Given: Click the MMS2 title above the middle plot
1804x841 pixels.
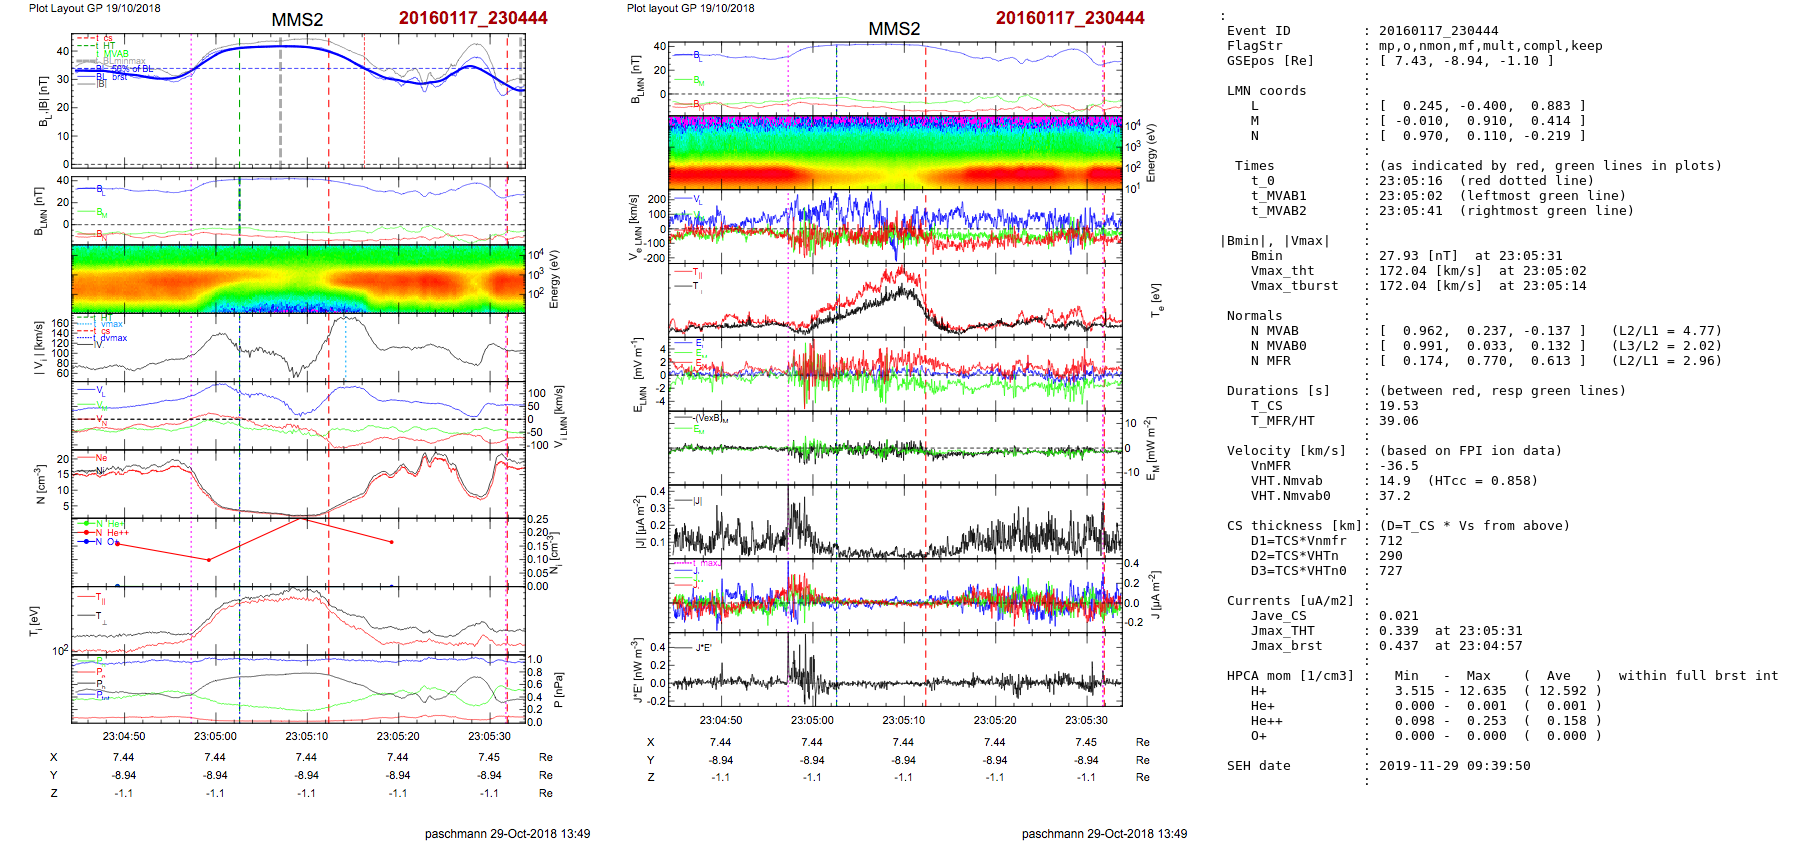Looking at the screenshot, I should (894, 29).
